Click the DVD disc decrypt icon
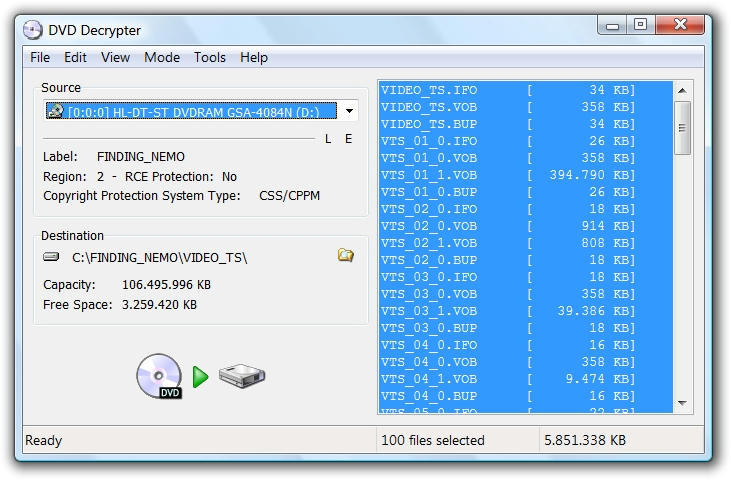This screenshot has width=731, height=480. coord(159,376)
